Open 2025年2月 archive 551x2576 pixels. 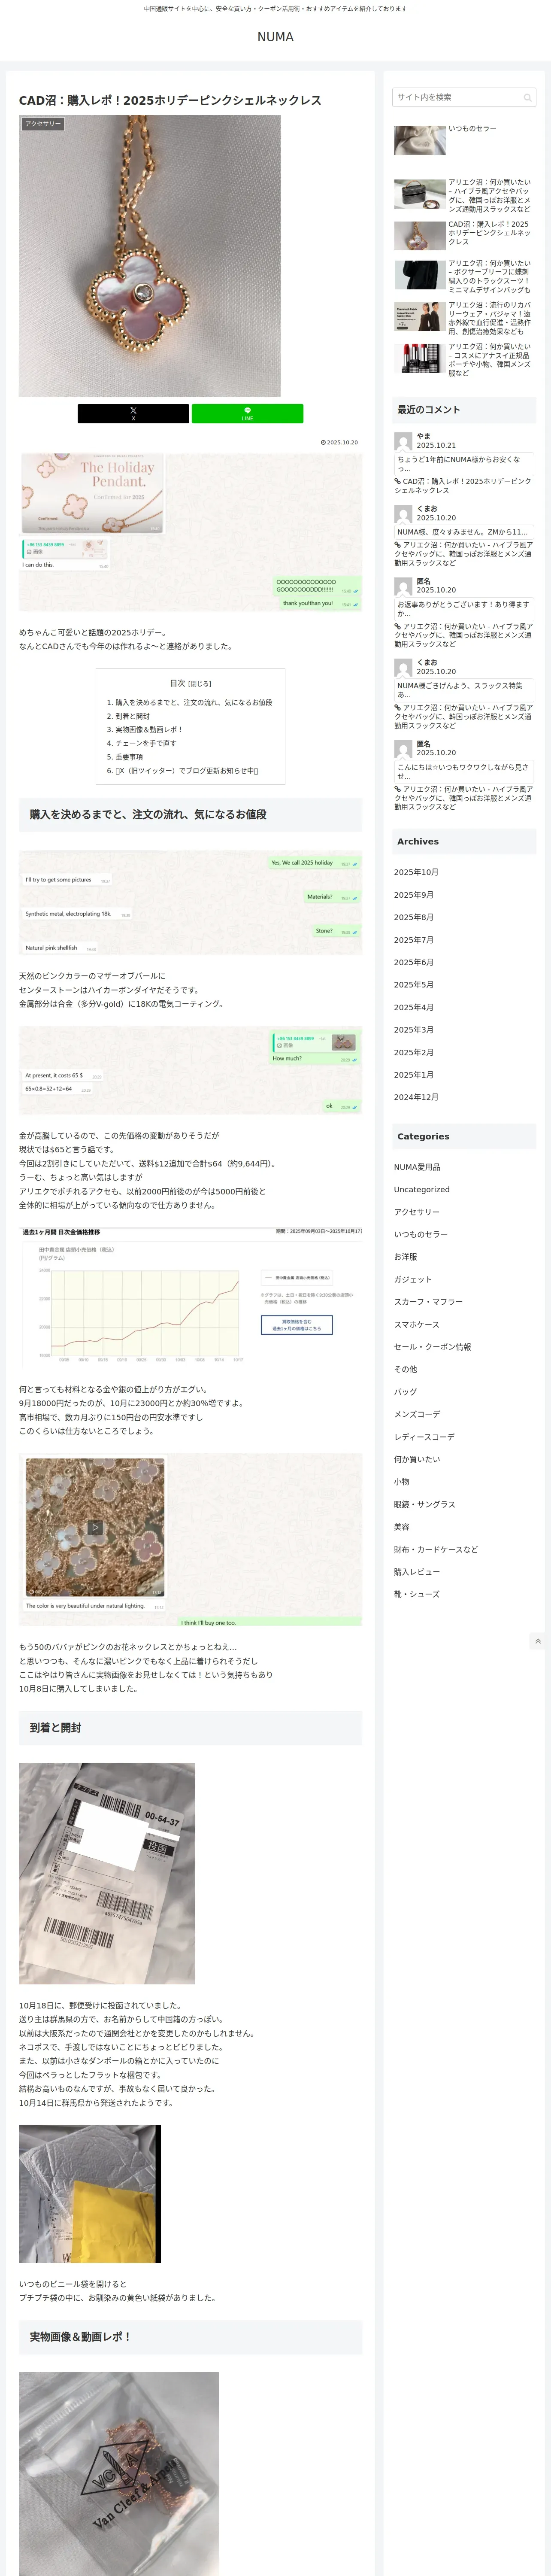(414, 1052)
